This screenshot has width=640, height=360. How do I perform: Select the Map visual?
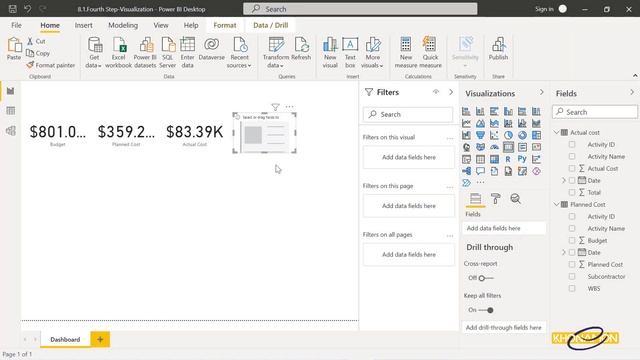pyautogui.click(x=466, y=147)
